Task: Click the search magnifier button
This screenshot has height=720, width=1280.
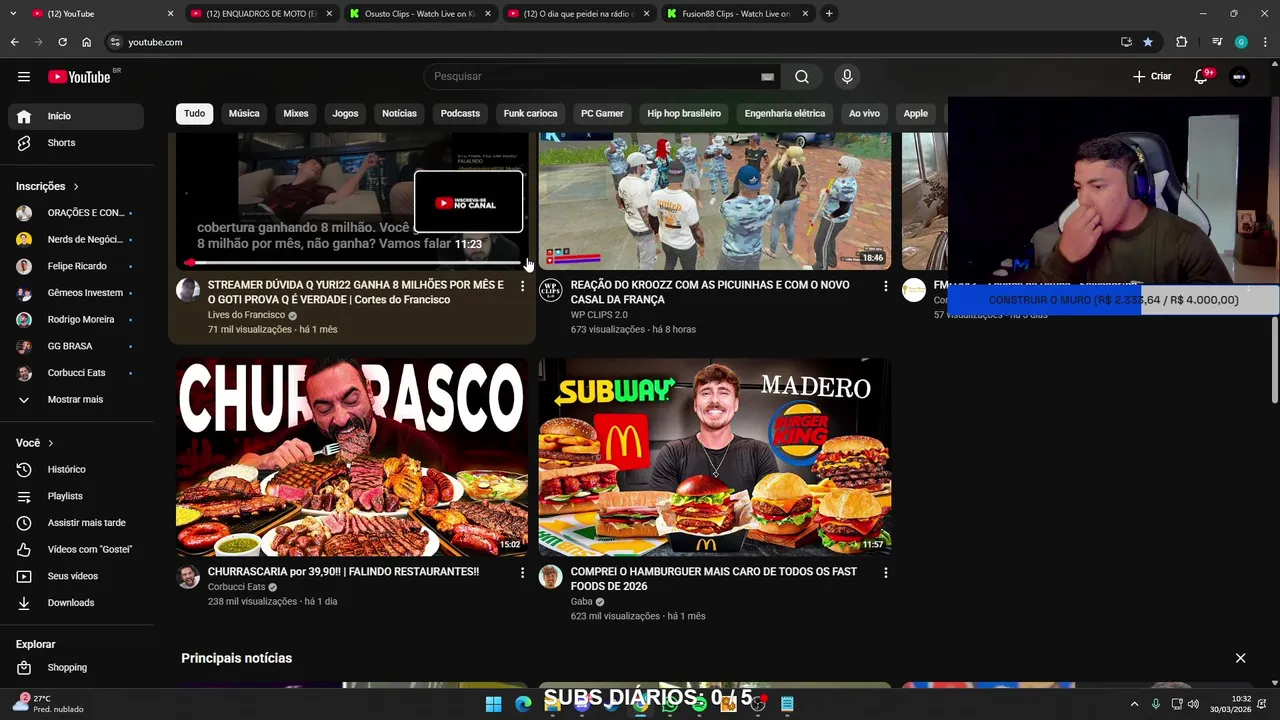Action: [802, 77]
